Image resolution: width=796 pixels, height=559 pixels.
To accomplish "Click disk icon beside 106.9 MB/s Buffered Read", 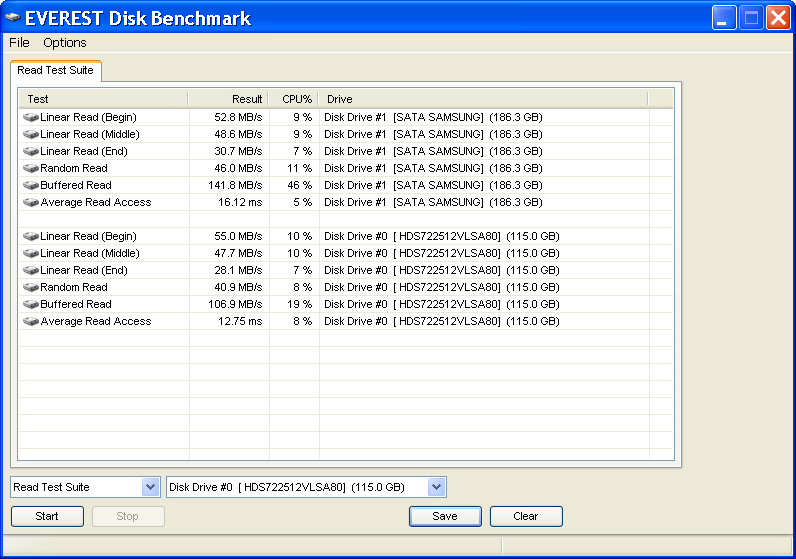I will (31, 305).
